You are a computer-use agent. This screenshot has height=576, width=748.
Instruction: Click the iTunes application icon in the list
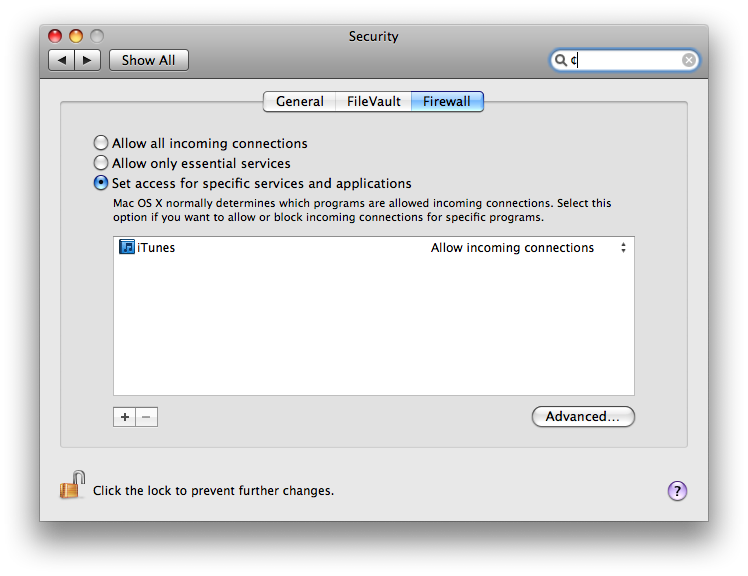tap(127, 247)
